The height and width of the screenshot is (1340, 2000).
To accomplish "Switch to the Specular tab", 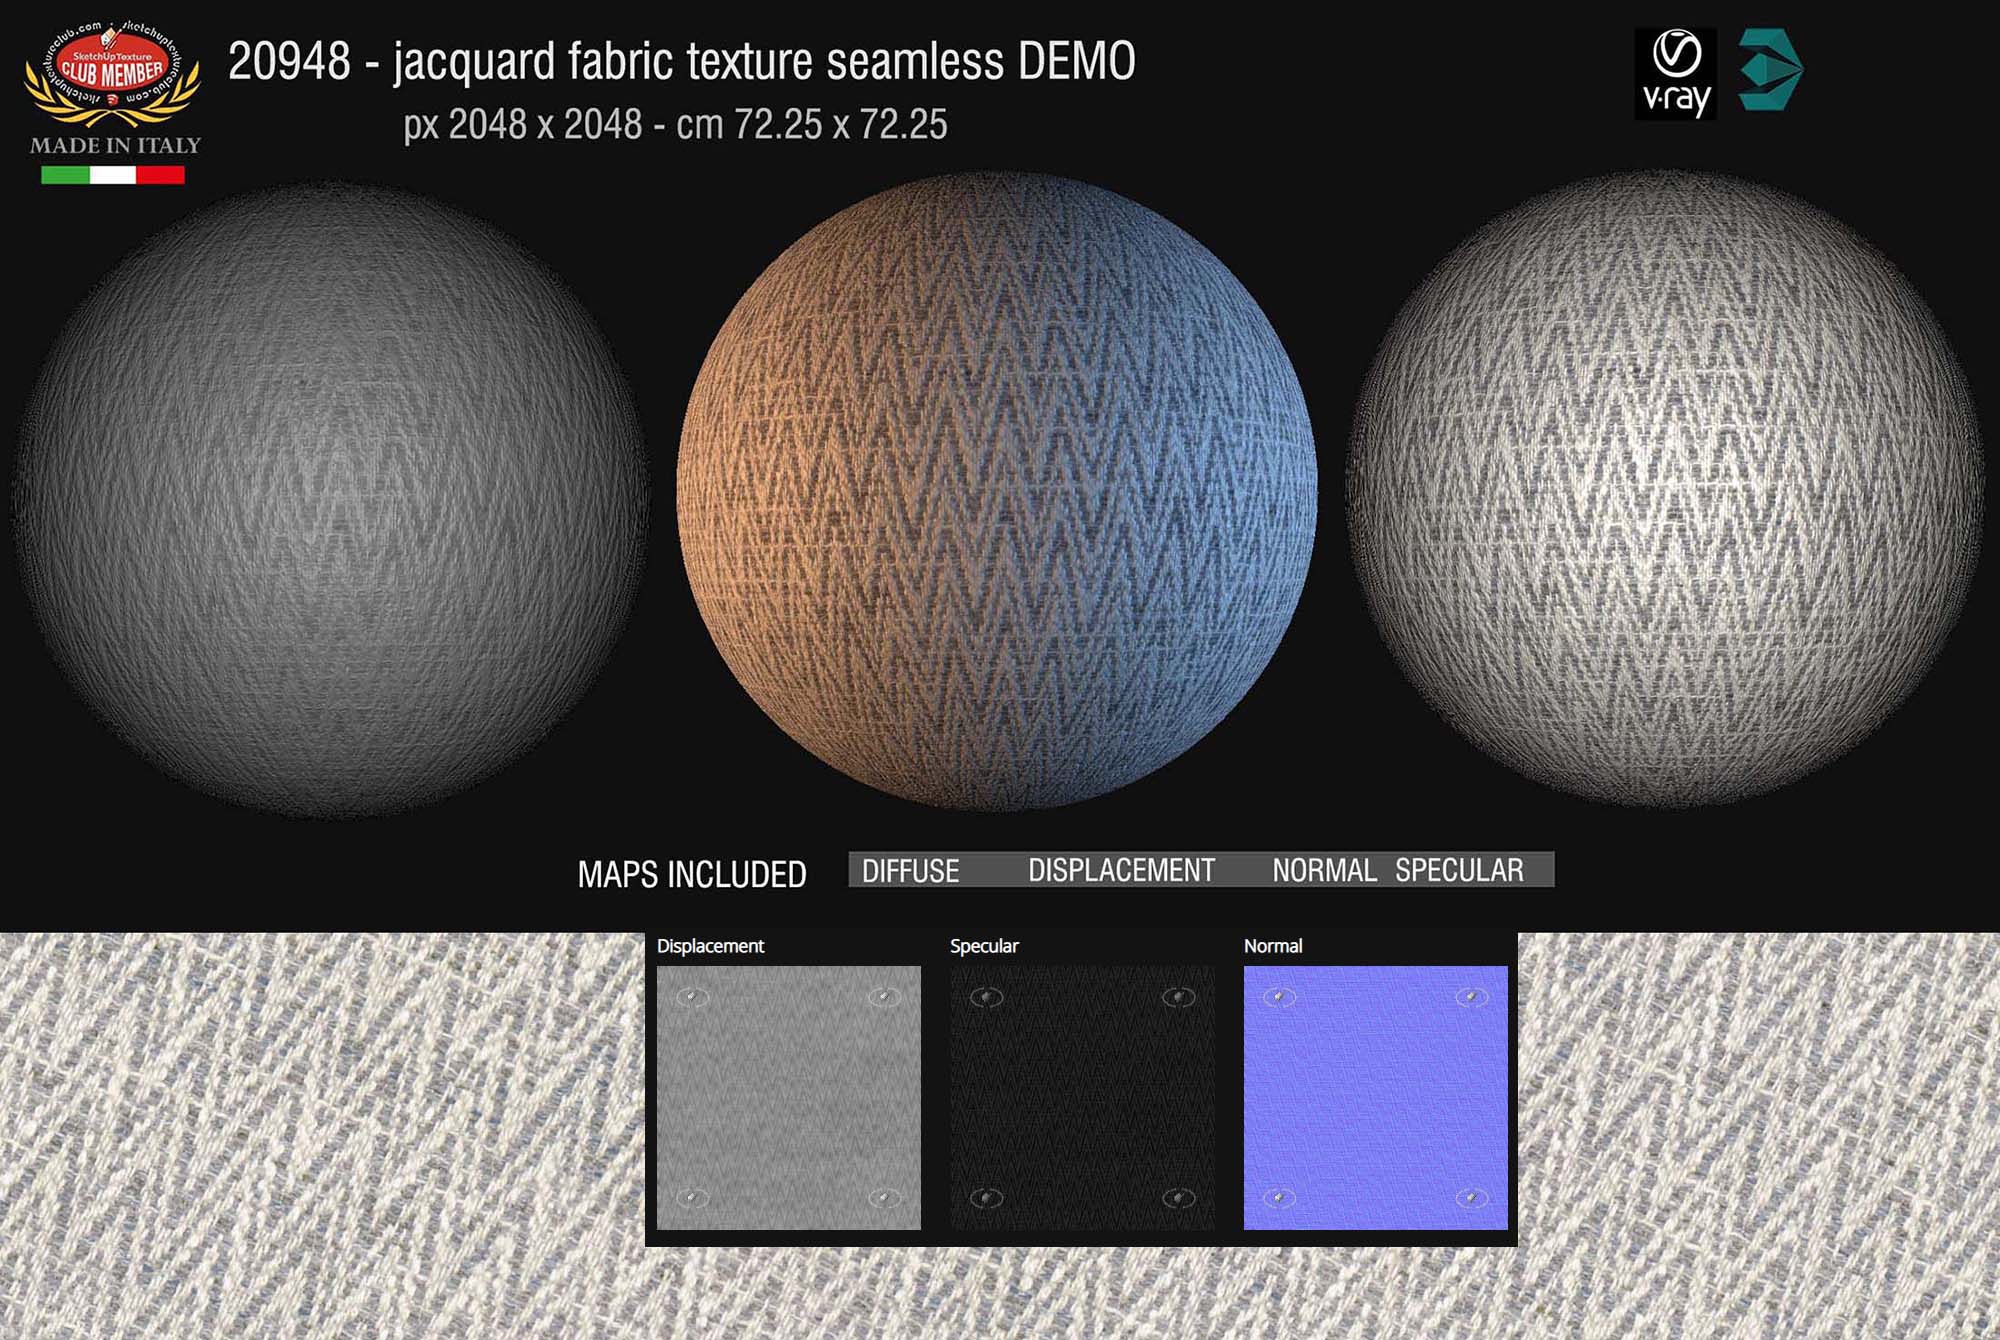I will 984,945.
